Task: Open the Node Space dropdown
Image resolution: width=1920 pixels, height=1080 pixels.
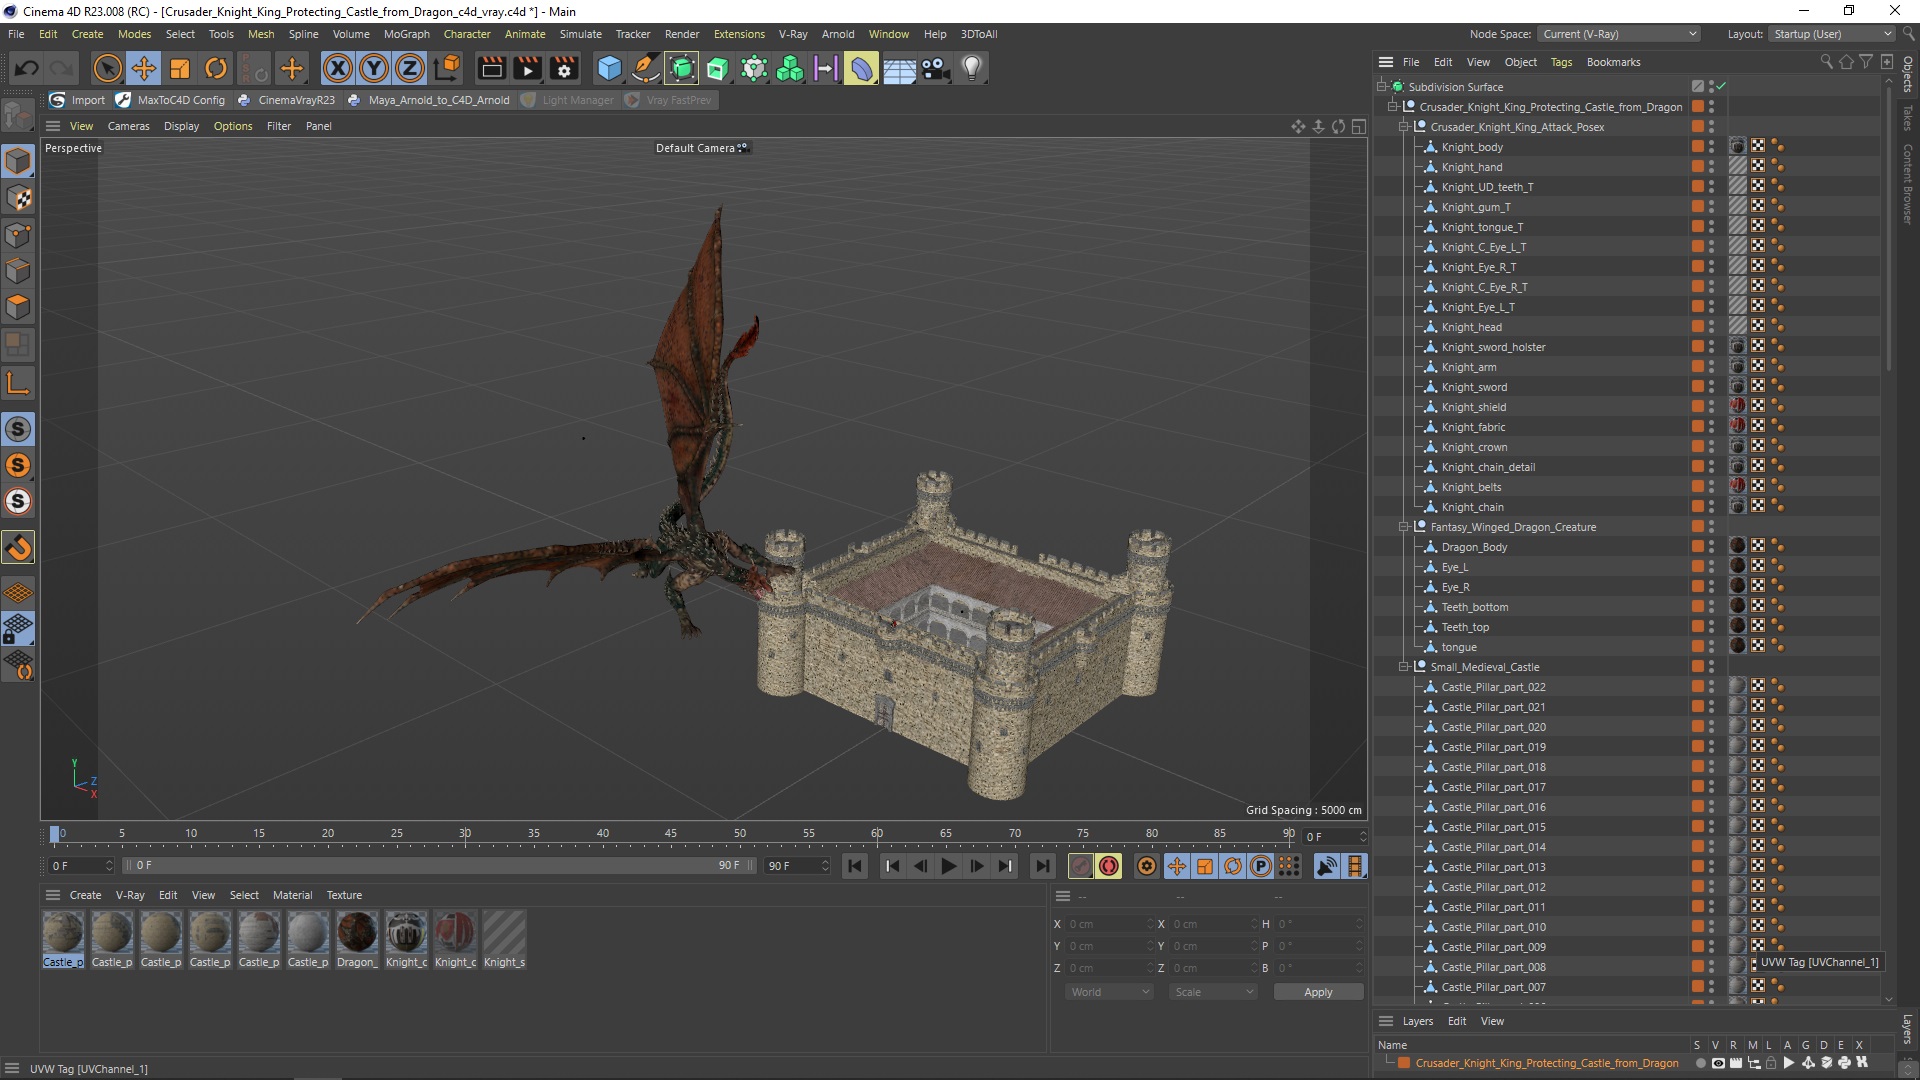Action: coord(1619,34)
